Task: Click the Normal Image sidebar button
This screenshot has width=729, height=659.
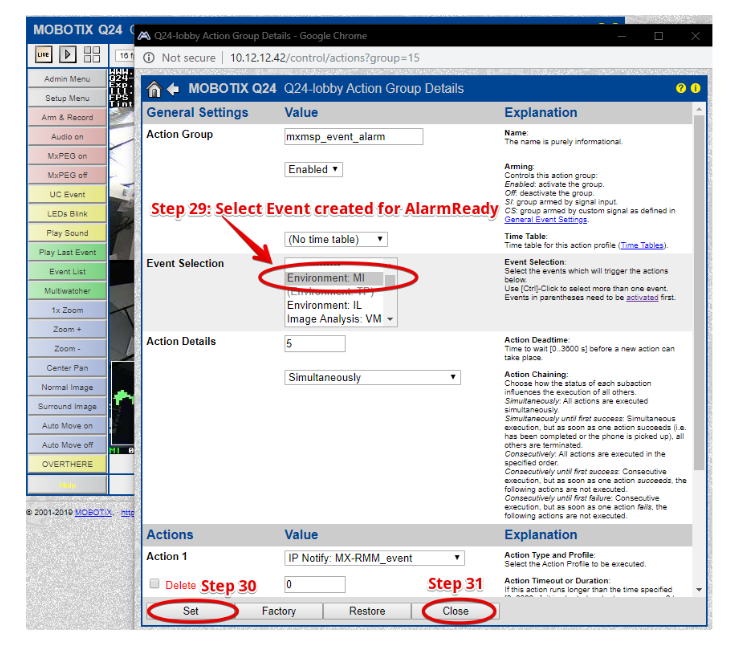Action: coord(67,387)
